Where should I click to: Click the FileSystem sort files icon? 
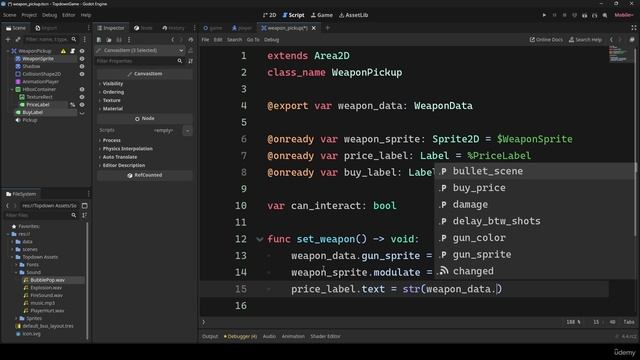pos(84,215)
